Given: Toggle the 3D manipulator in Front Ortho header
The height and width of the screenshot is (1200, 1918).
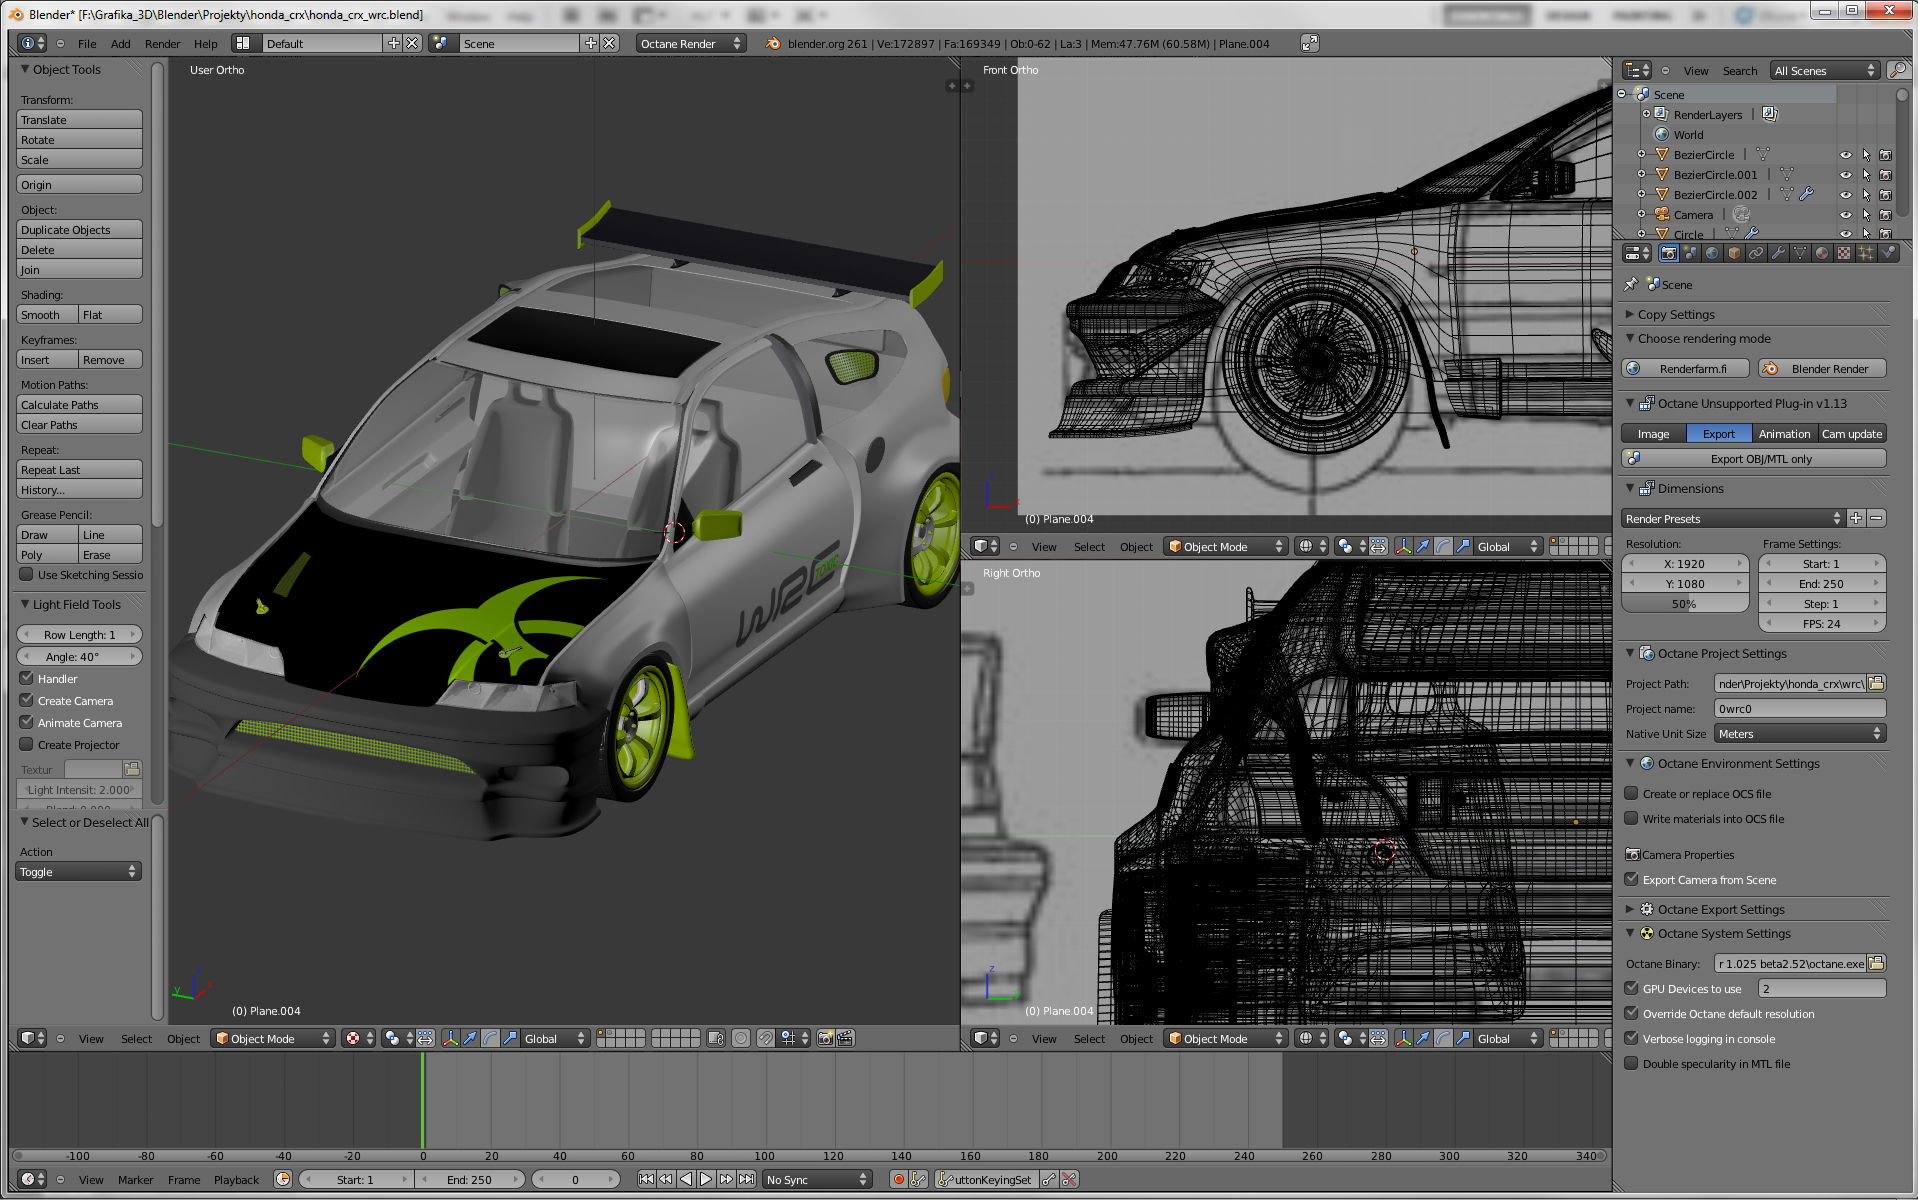Looking at the screenshot, I should tap(1403, 547).
